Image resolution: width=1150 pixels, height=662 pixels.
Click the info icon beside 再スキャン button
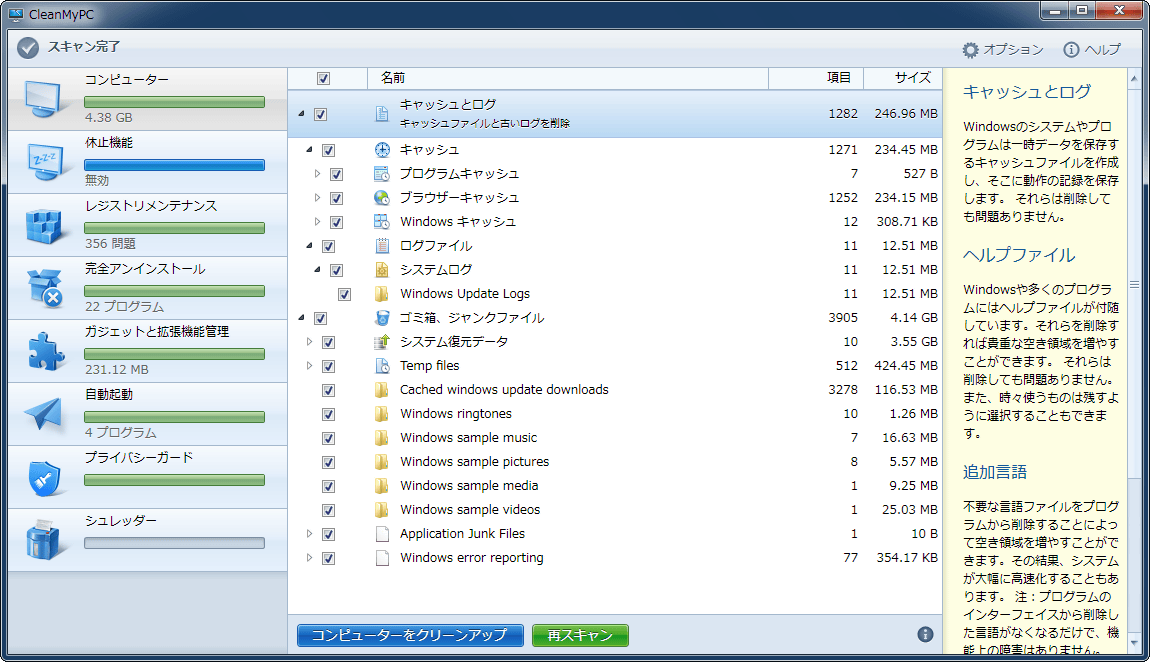(925, 634)
